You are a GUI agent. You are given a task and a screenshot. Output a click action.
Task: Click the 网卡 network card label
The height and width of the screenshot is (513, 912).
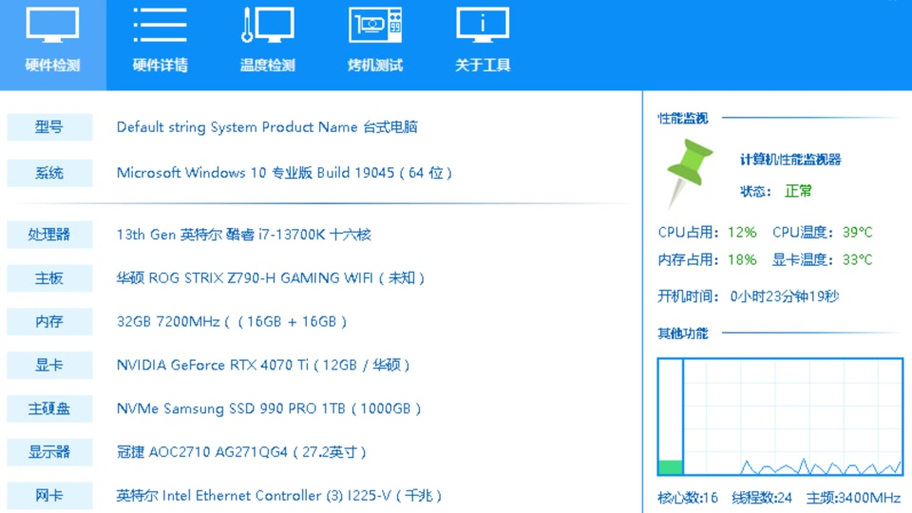[49, 495]
